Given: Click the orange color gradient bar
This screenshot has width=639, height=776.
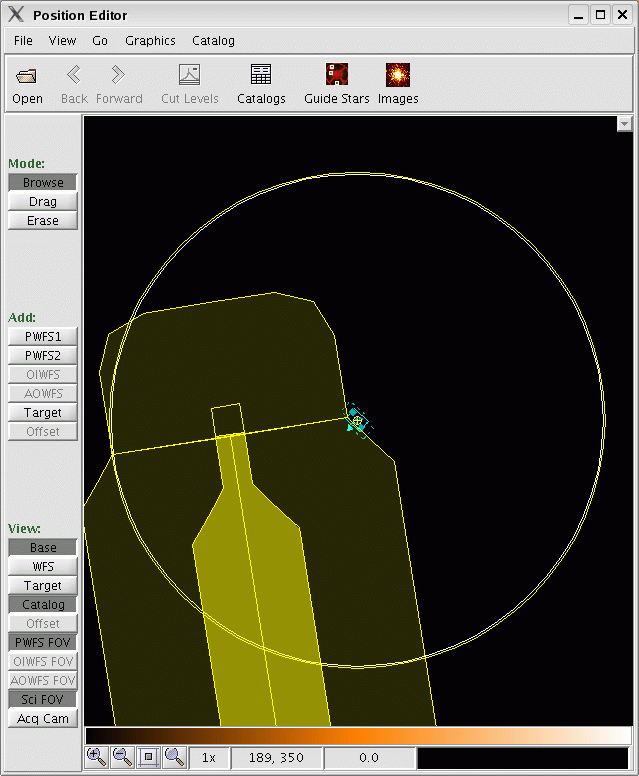Looking at the screenshot, I should 358,735.
